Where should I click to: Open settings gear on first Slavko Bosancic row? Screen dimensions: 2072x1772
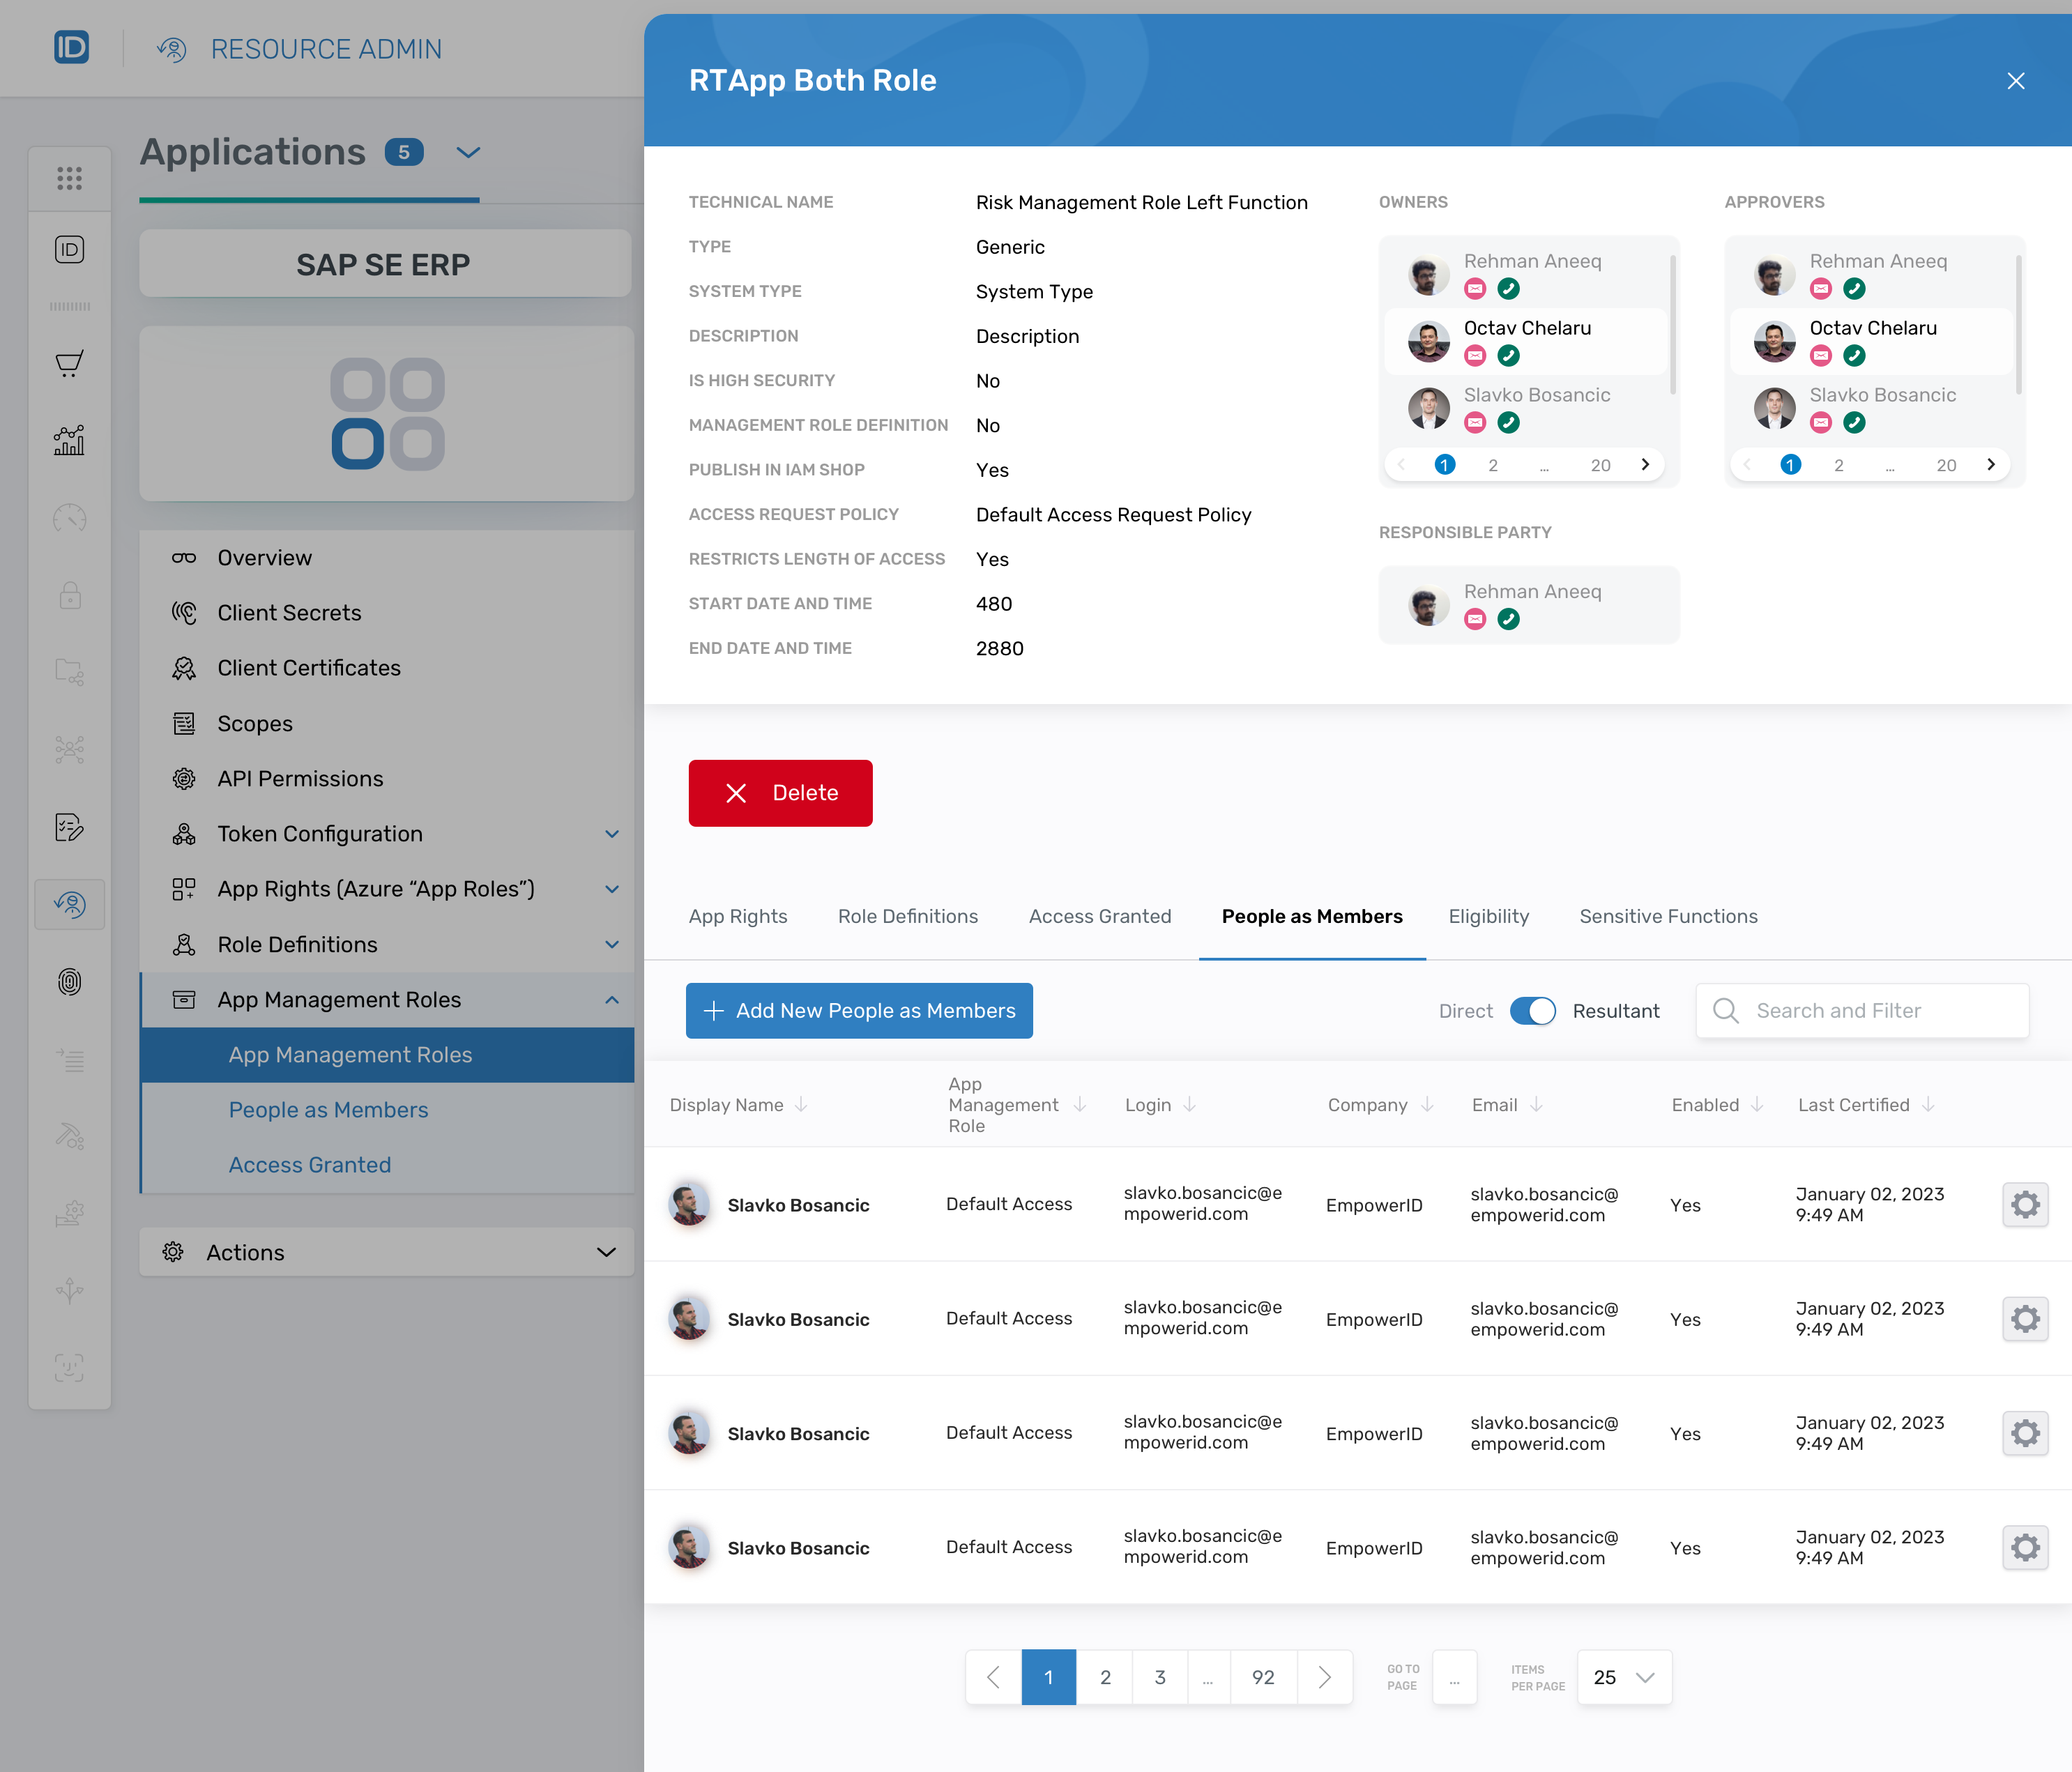[x=2025, y=1204]
